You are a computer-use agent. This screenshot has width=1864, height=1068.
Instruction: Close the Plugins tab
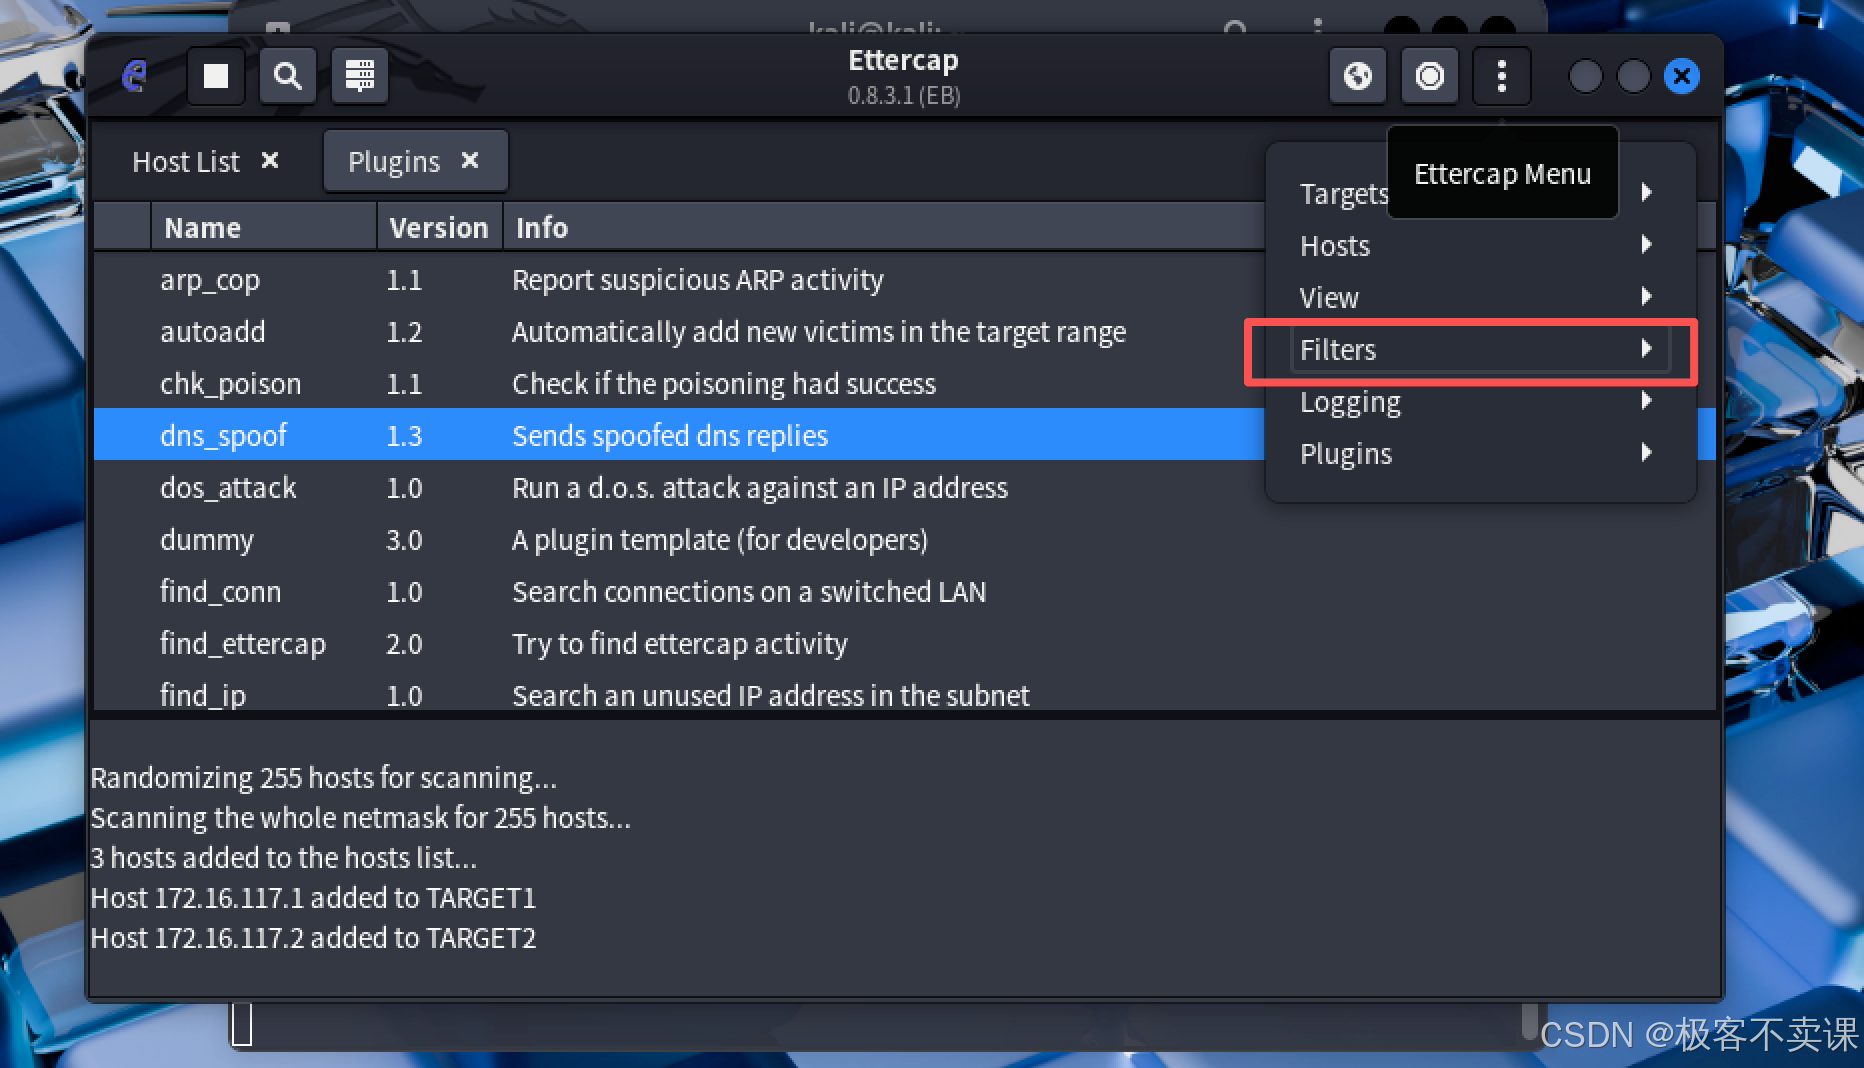click(x=470, y=160)
